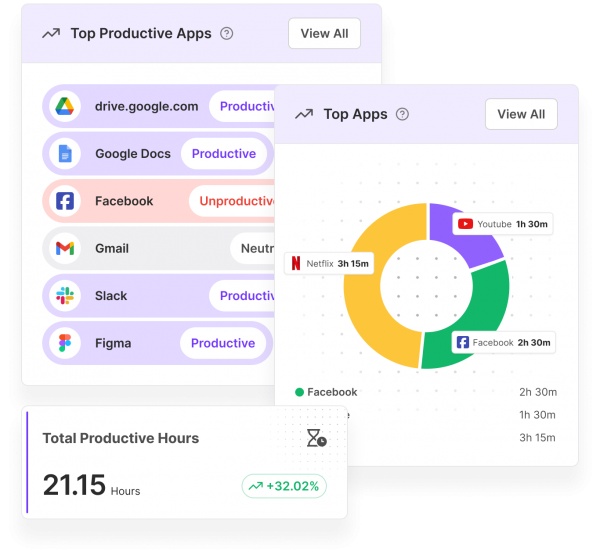Click the Youtube 1h 30m chart label
The image size is (600, 558).
[x=503, y=224]
